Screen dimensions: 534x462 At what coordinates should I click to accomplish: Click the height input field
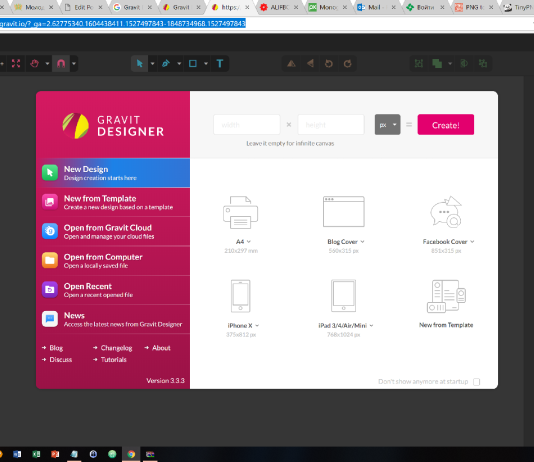pyautogui.click(x=331, y=125)
